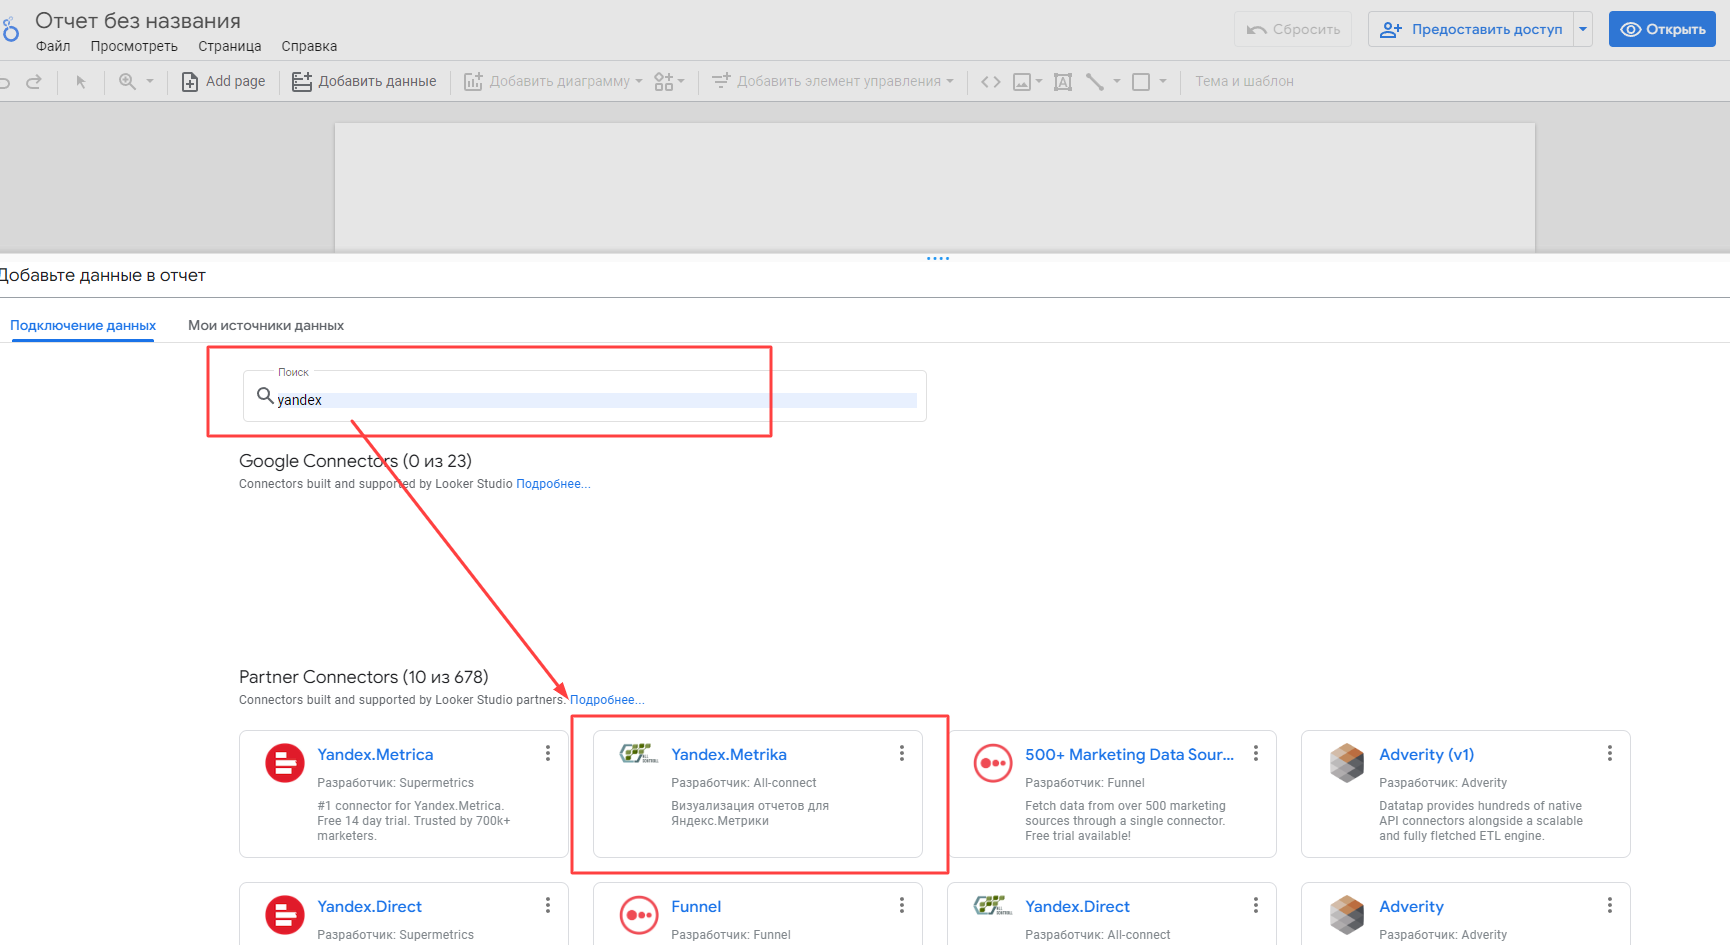The height and width of the screenshot is (945, 1730).
Task: Click the Сбросить button
Action: click(x=1293, y=29)
